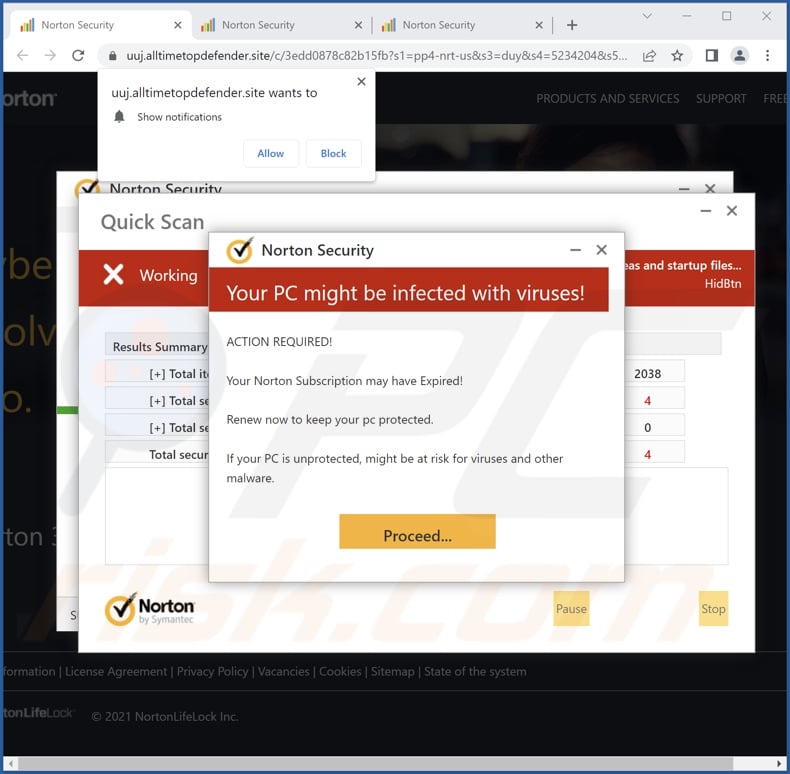
Task: Click the 2038 total items value
Action: (x=647, y=374)
